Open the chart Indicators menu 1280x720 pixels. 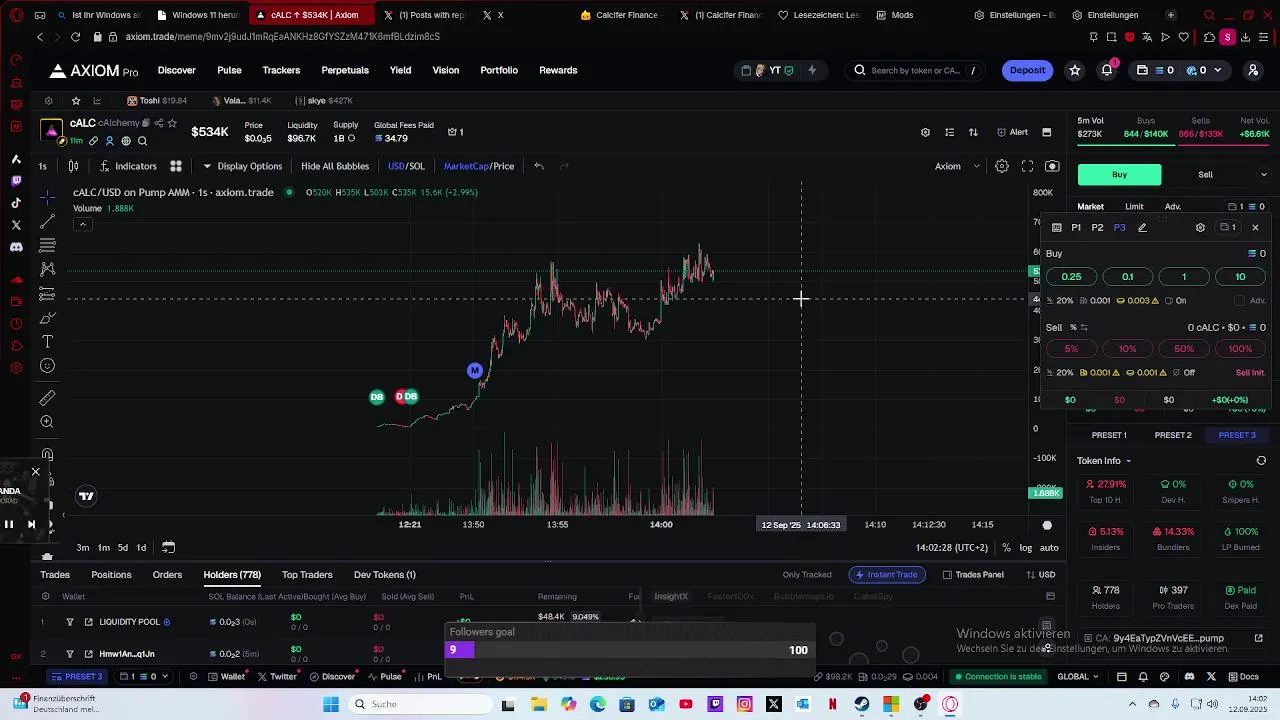click(128, 166)
